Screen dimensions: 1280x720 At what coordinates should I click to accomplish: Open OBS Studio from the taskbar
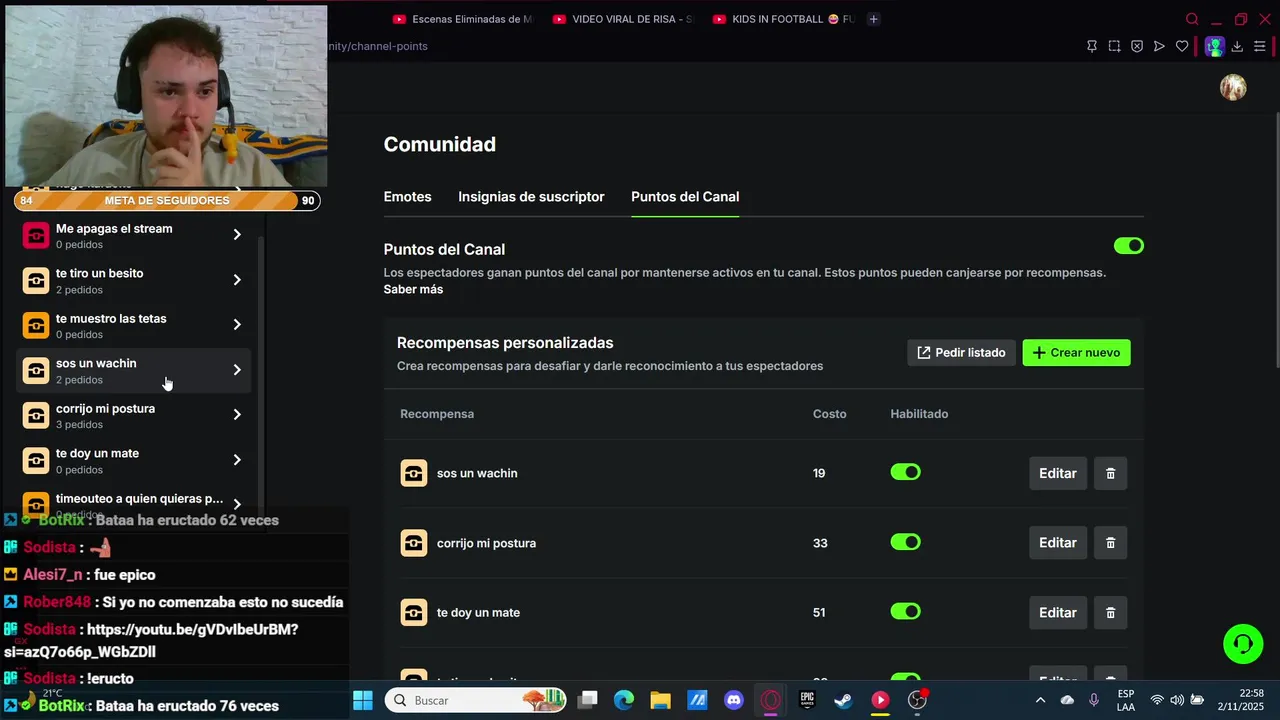(917, 700)
